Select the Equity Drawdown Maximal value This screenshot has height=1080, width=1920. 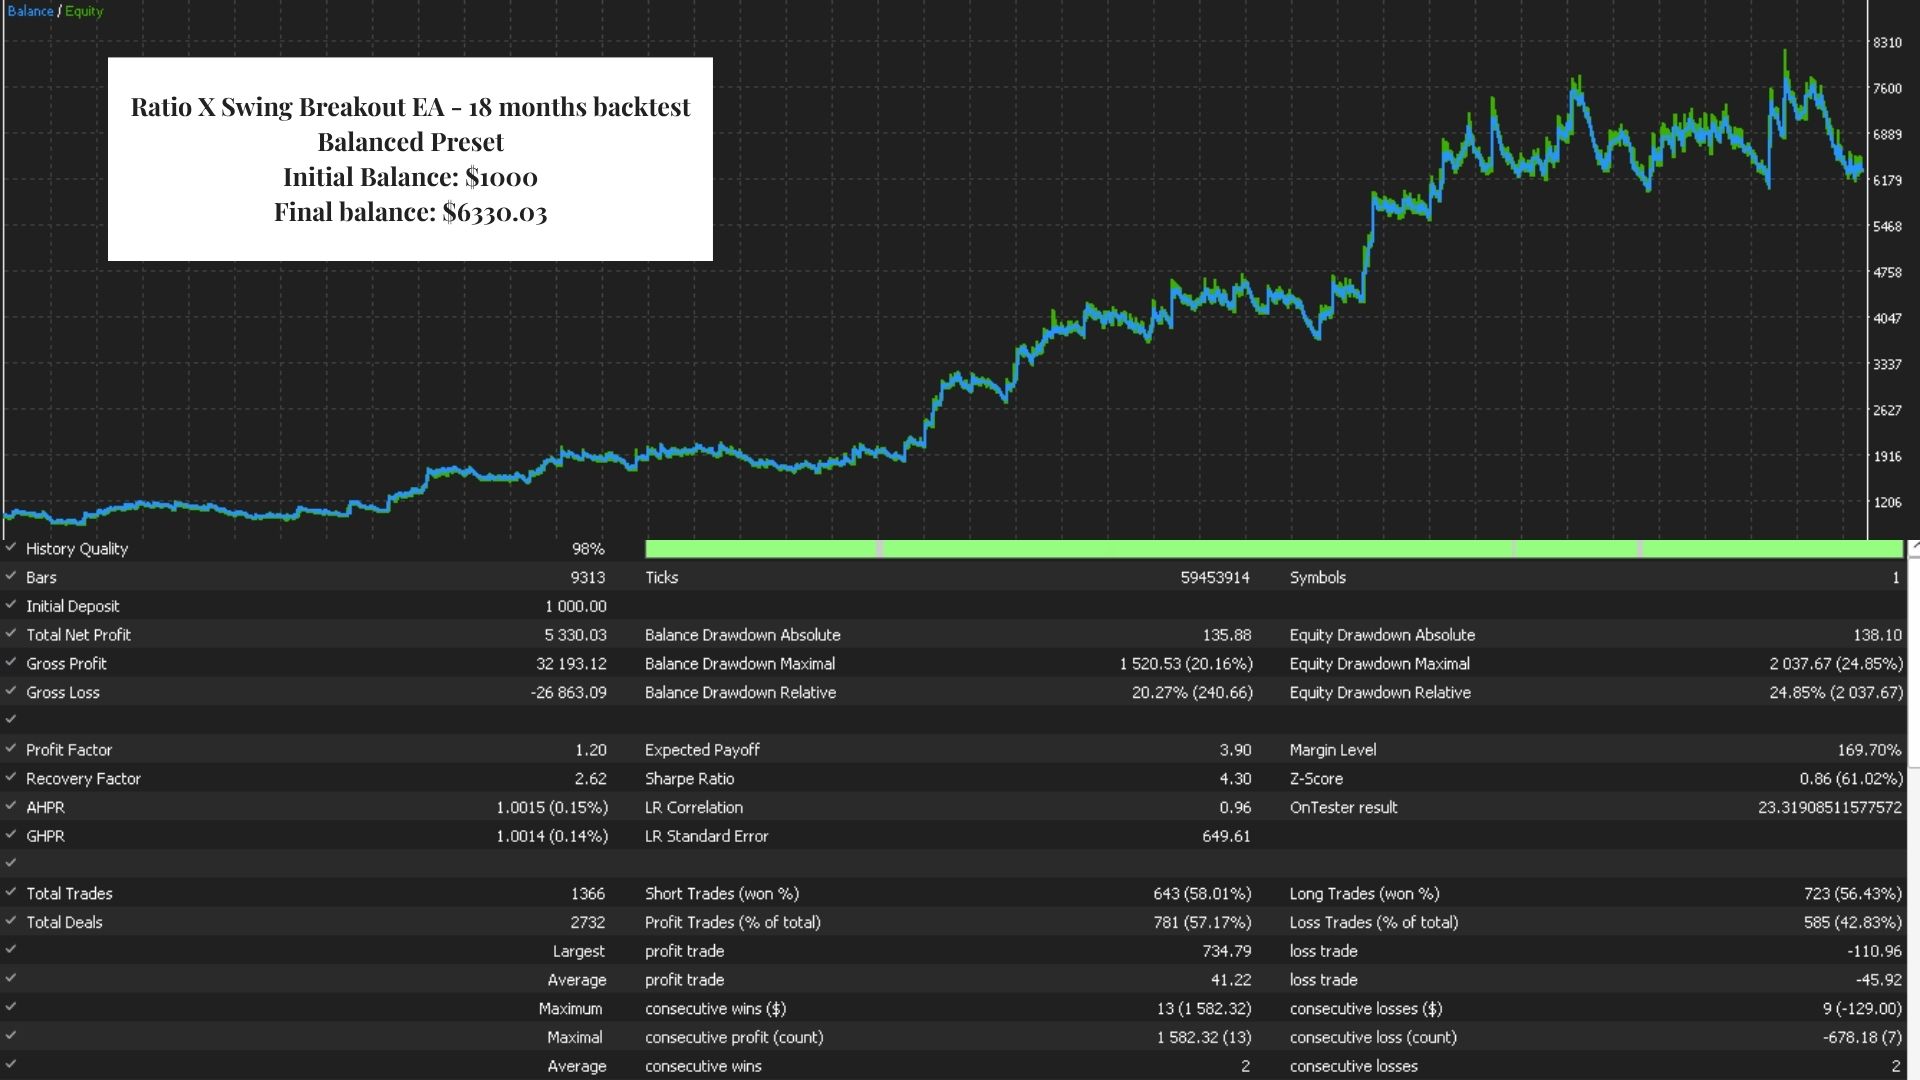(1836, 663)
